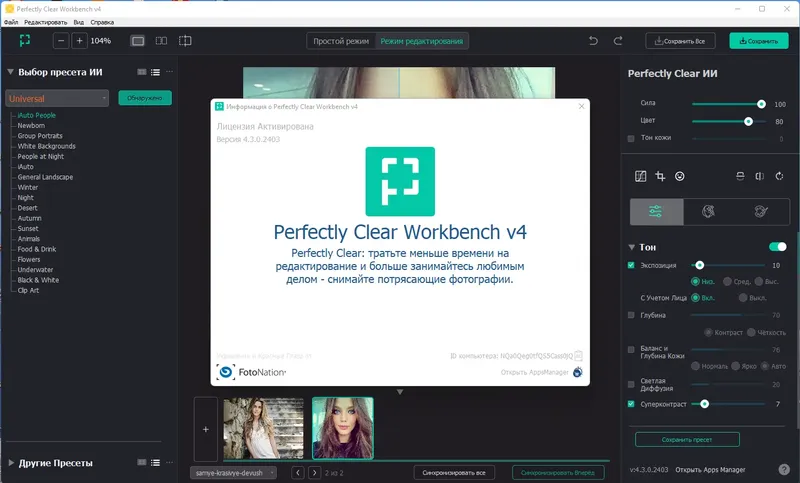Image resolution: width=800 pixels, height=483 pixels.
Task: Click the green Сохранить button
Action: tap(759, 41)
